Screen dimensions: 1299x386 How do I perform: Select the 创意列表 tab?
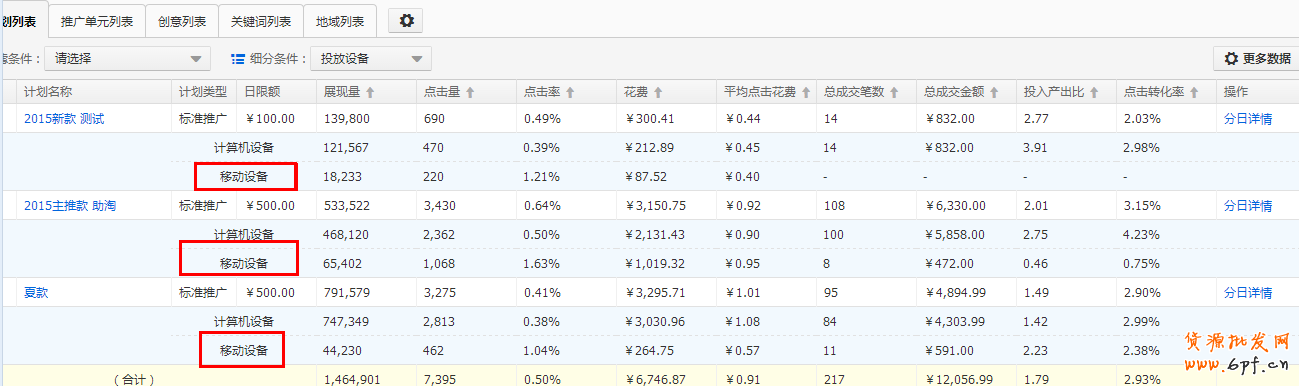(x=183, y=21)
